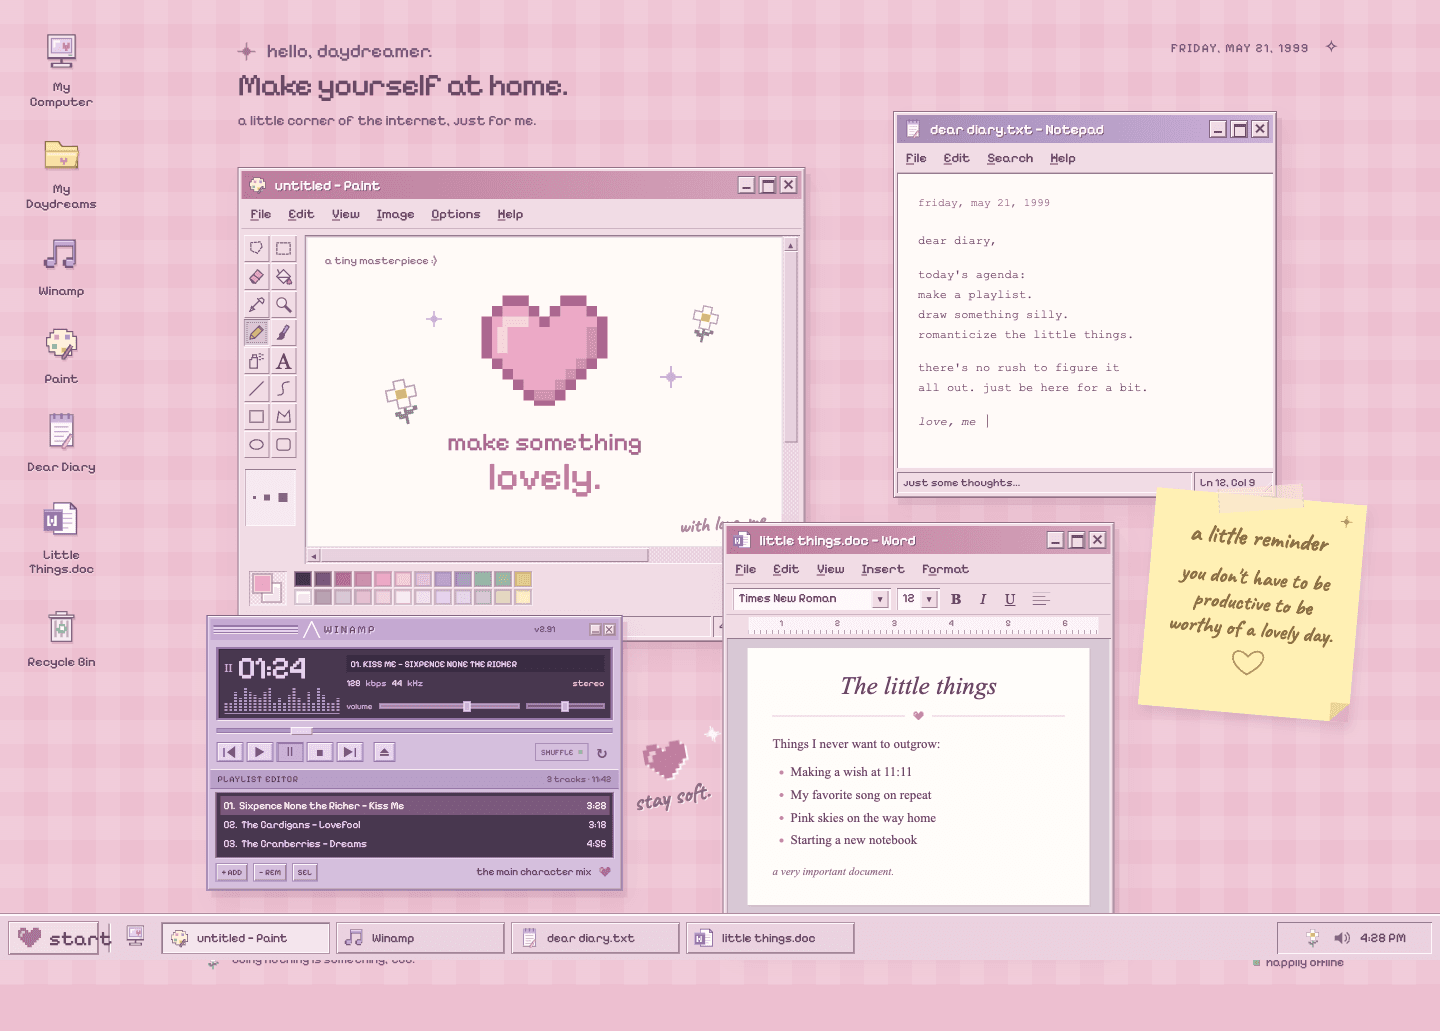Click the Winamp desktop shortcut
Image resolution: width=1440 pixels, height=1031 pixels.
tap(61, 267)
